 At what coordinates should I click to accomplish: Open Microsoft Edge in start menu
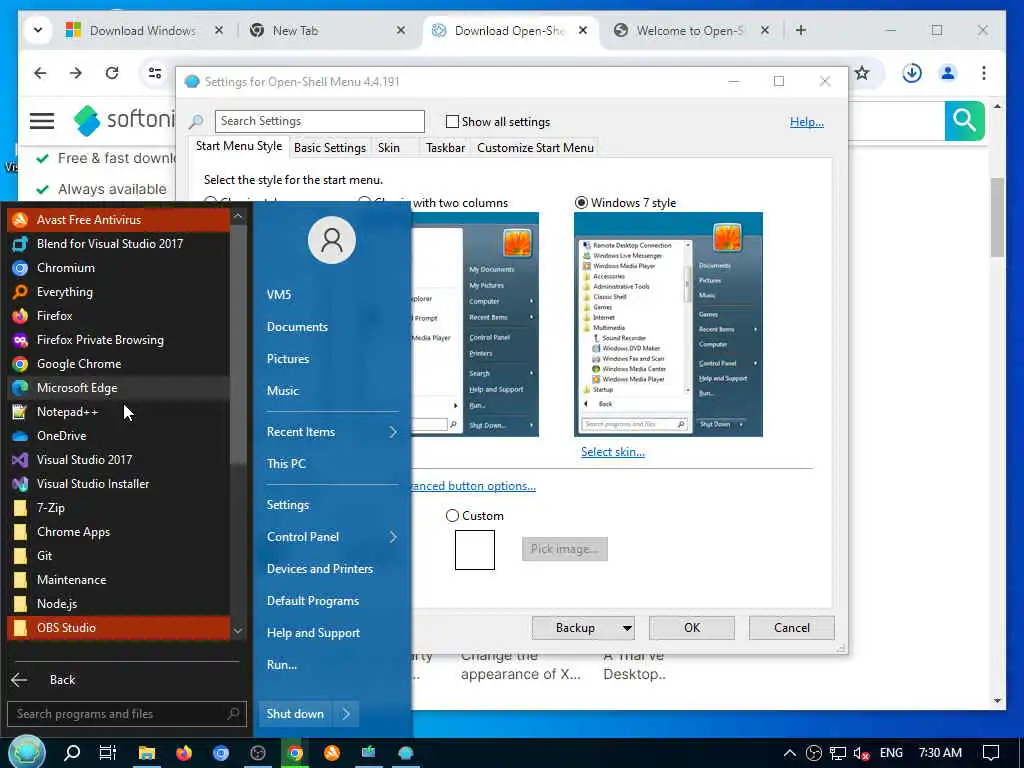[x=118, y=388]
